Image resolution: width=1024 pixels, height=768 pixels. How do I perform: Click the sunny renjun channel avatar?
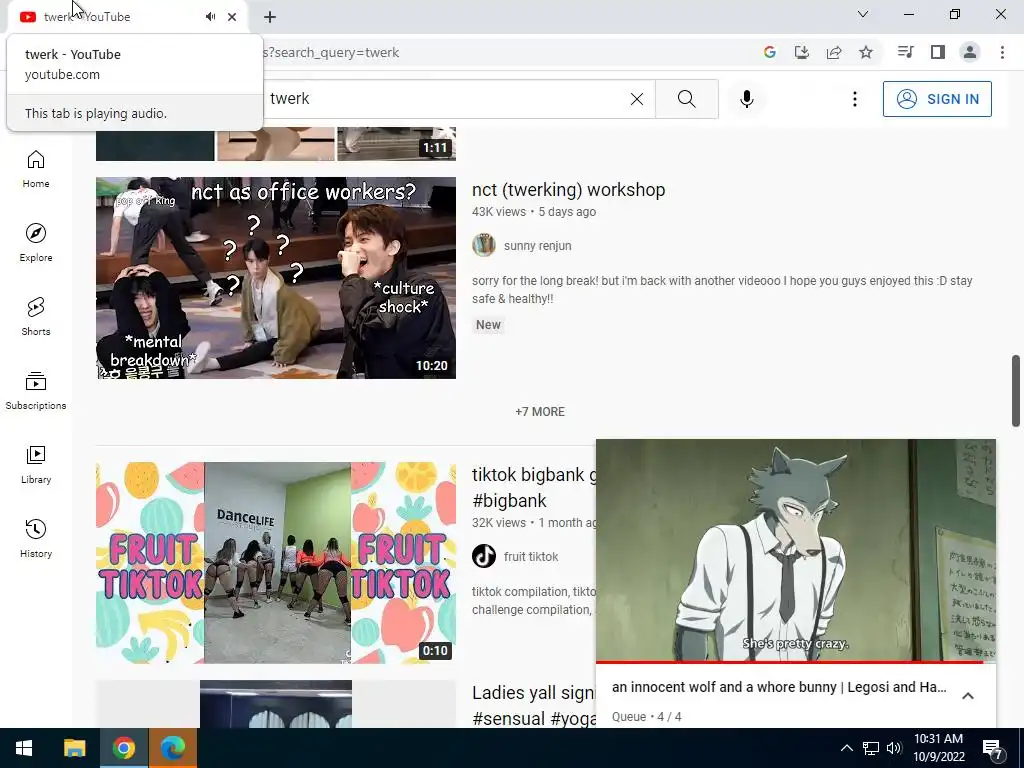[x=484, y=246]
